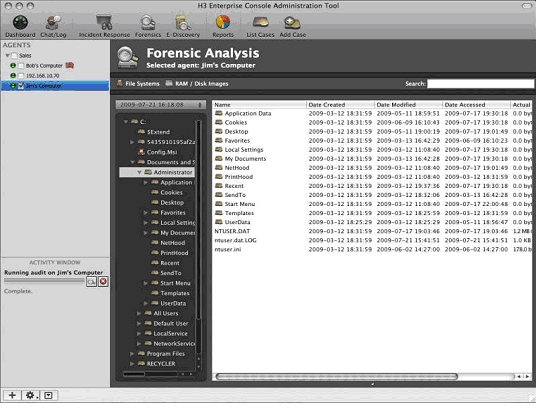
Task: Launch Incident Response
Action: (x=104, y=26)
